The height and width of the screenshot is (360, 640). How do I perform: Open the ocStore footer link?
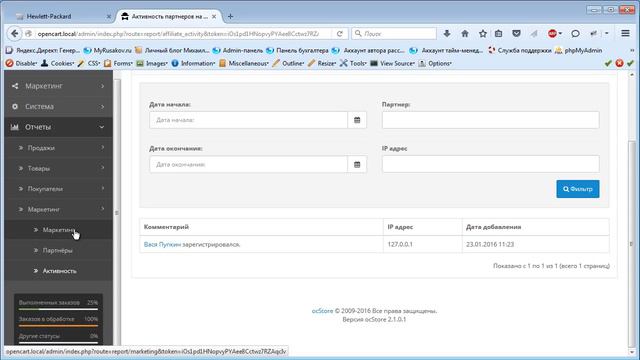[322, 311]
